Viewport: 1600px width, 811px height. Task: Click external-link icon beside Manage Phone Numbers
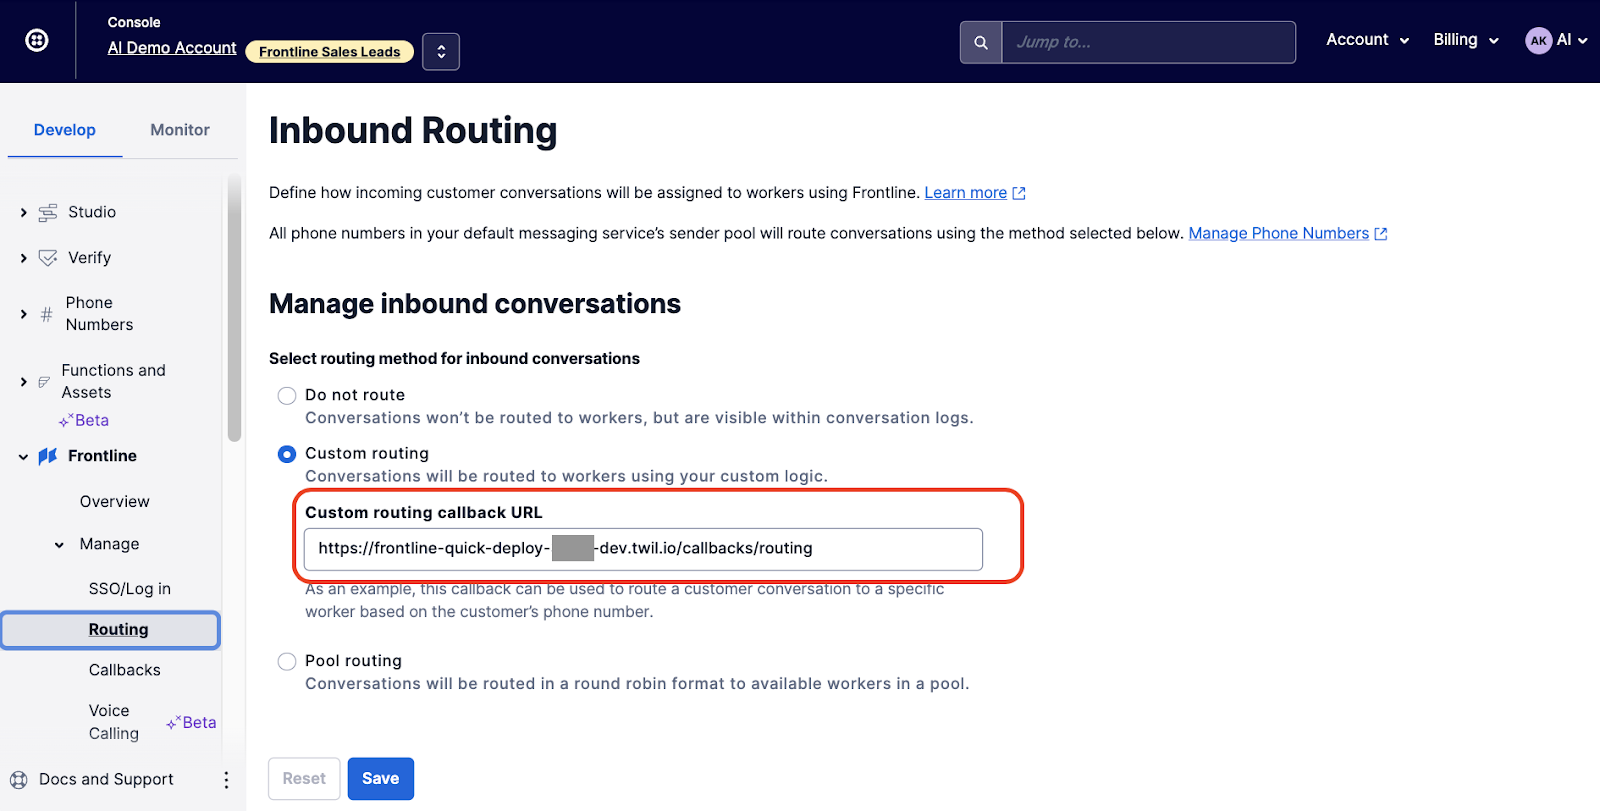pos(1381,234)
